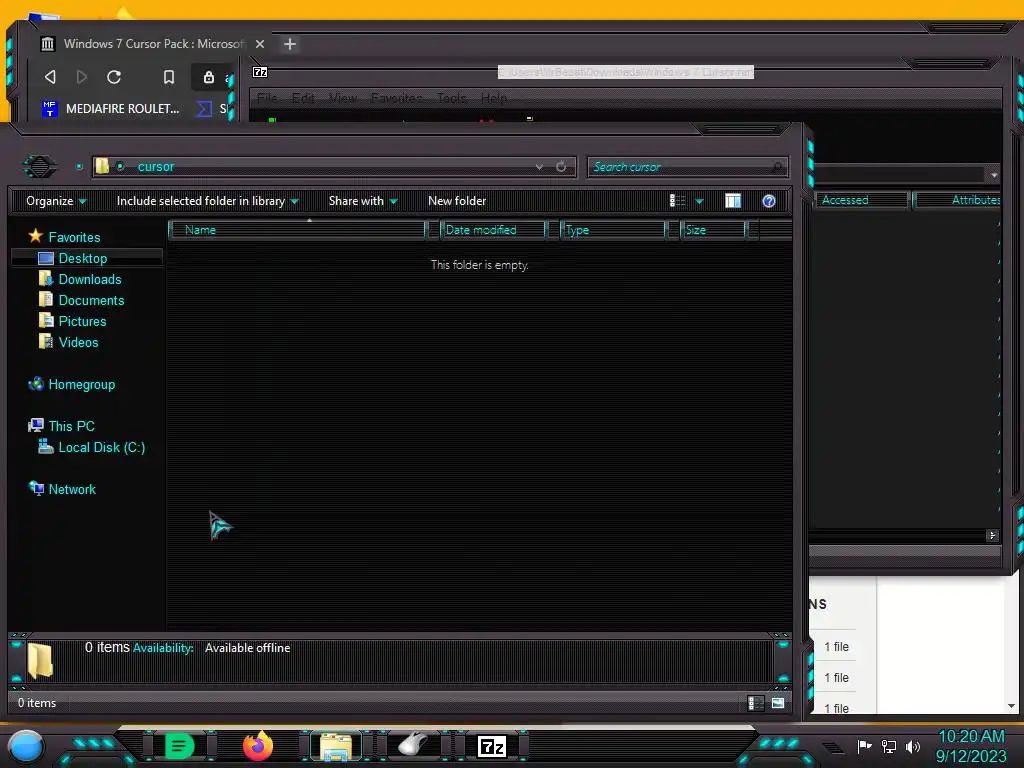The image size is (1024, 768).
Task: Click the New folder button
Action: pyautogui.click(x=457, y=201)
